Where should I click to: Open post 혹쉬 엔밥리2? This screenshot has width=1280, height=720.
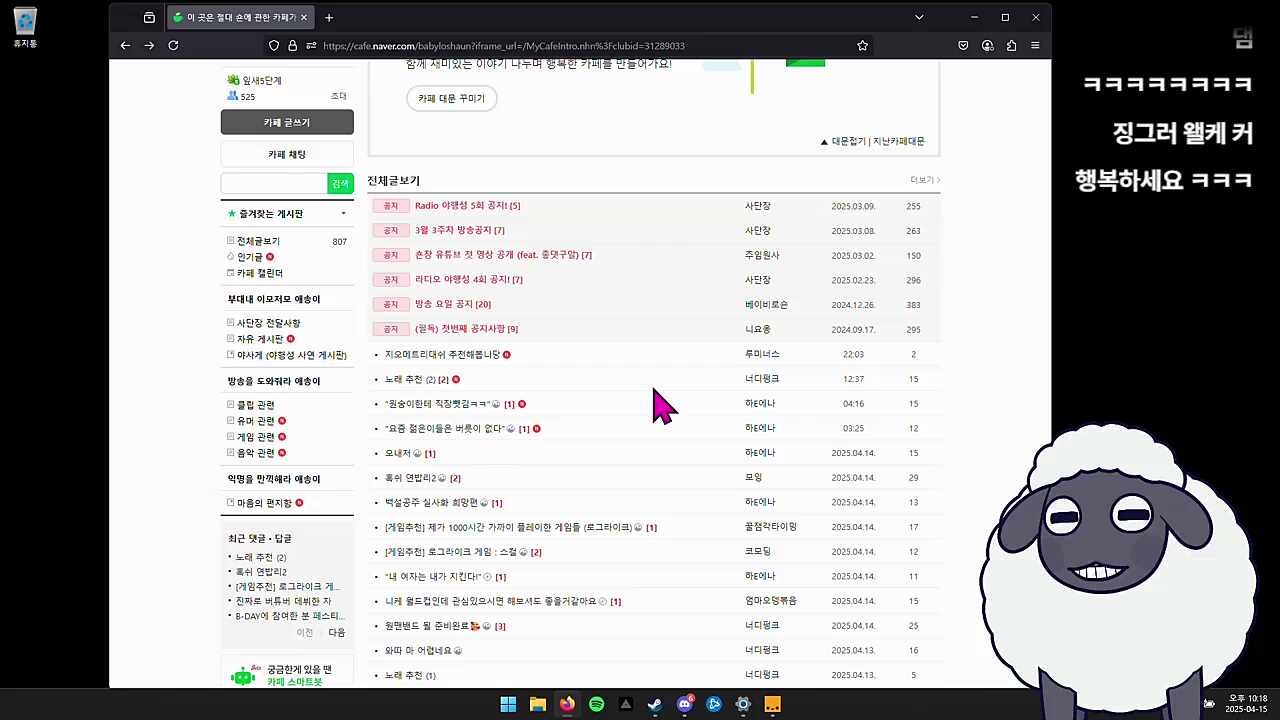click(411, 478)
